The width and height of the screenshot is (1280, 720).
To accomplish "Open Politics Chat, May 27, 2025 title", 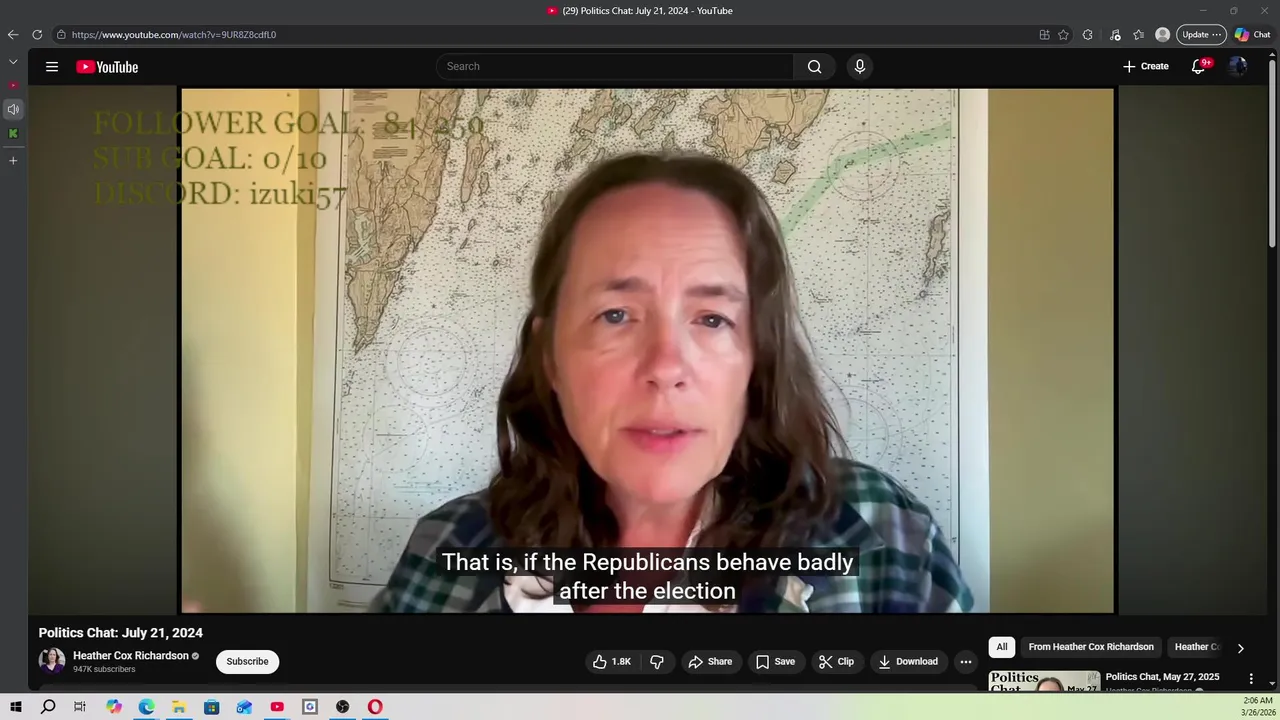I will click(1162, 677).
